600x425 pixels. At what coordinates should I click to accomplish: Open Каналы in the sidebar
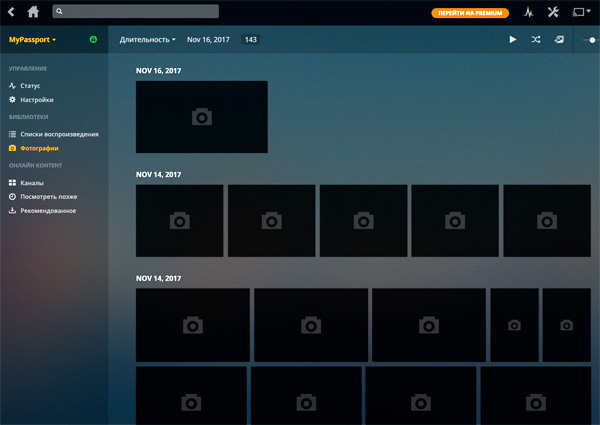click(31, 183)
